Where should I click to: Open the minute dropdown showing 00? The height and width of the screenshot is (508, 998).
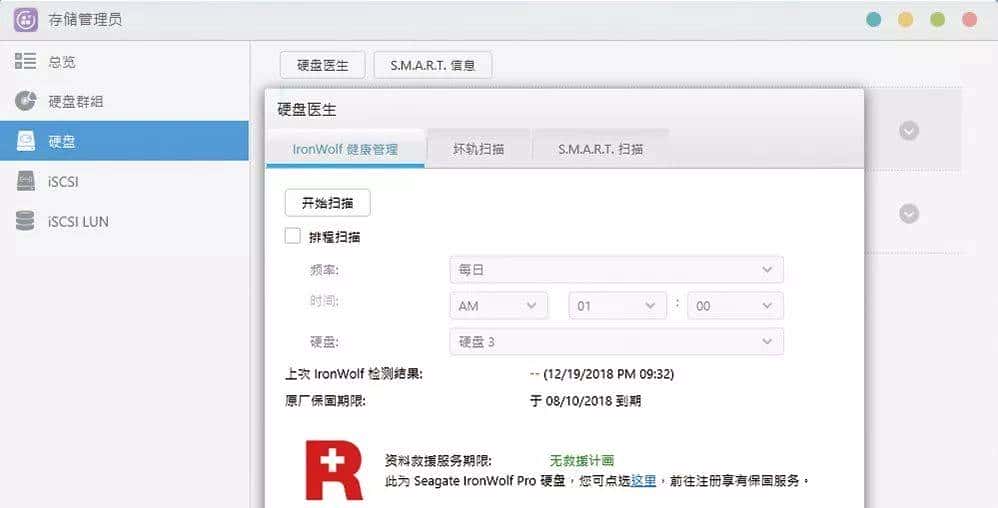coord(735,306)
